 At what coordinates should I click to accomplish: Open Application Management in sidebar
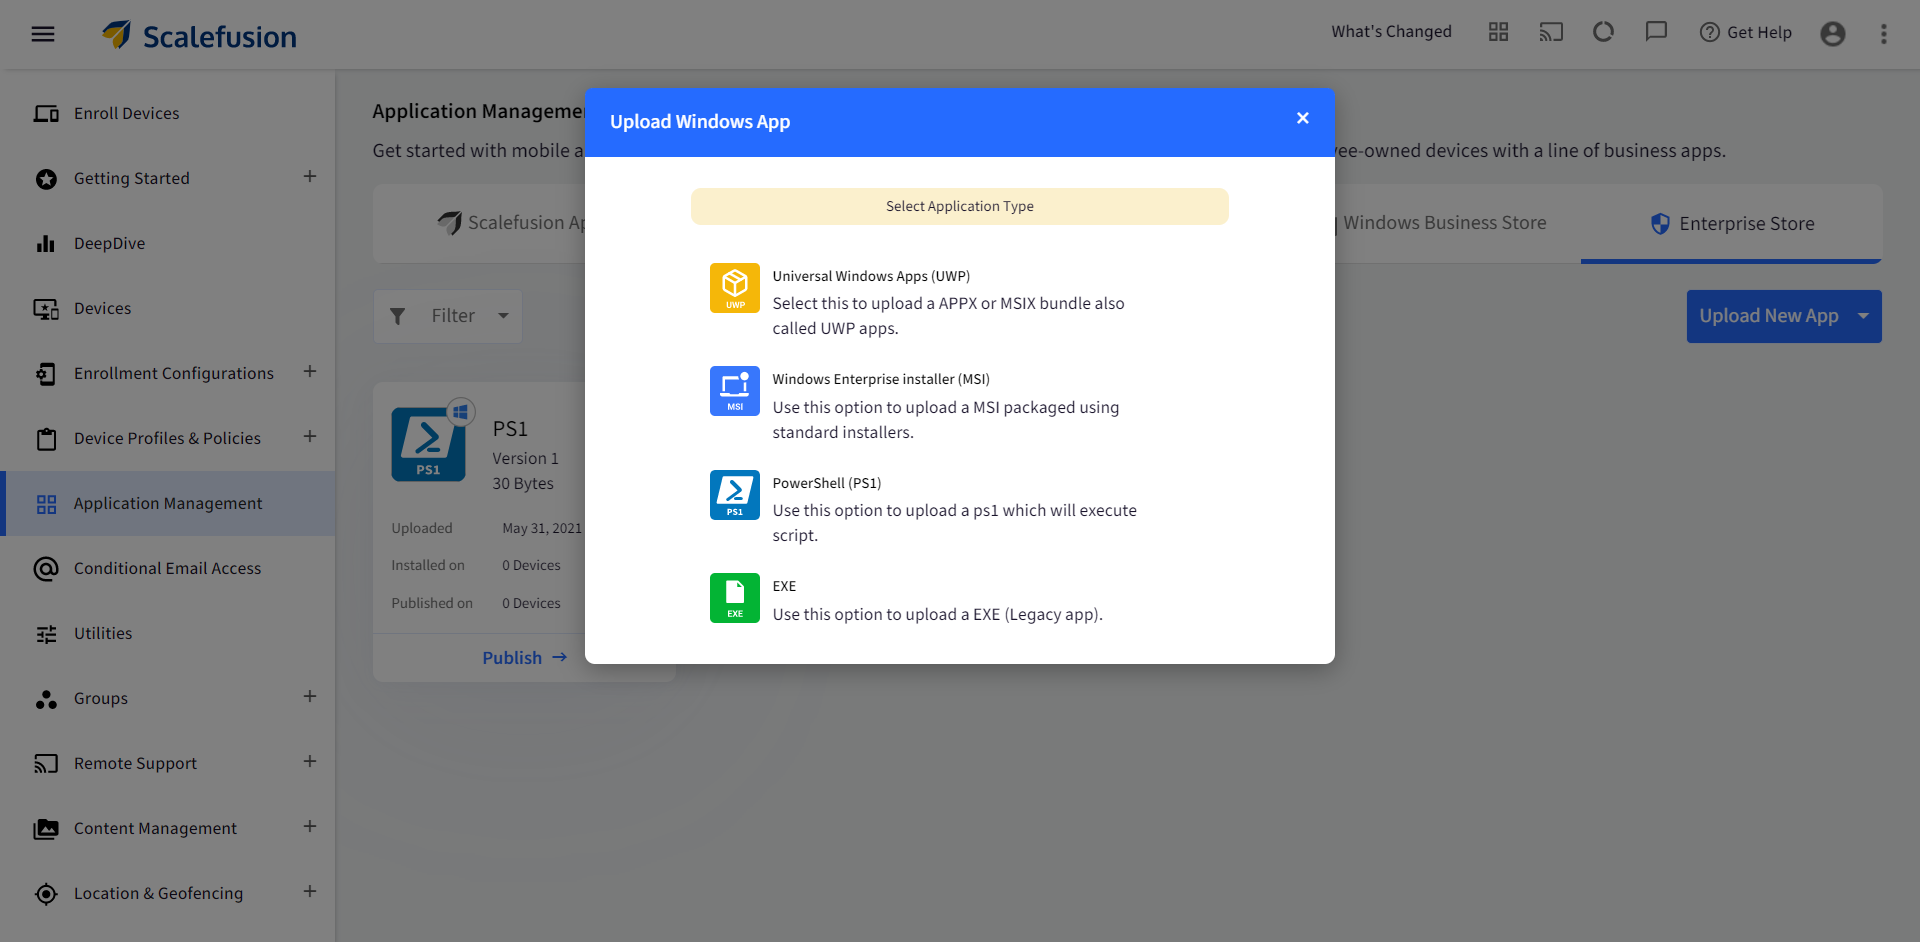167,503
